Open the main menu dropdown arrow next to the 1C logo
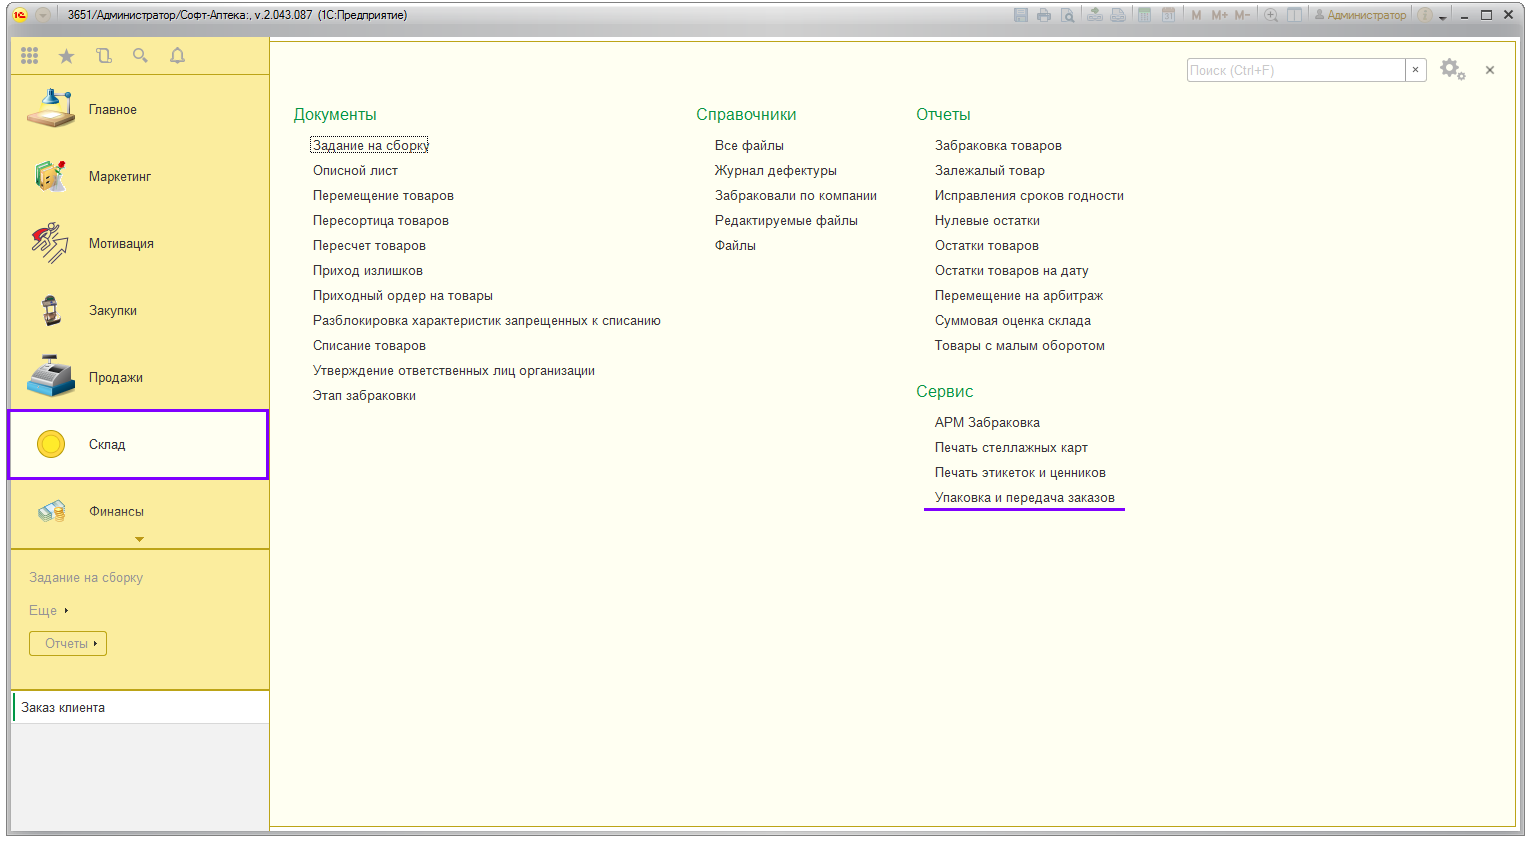 (43, 15)
